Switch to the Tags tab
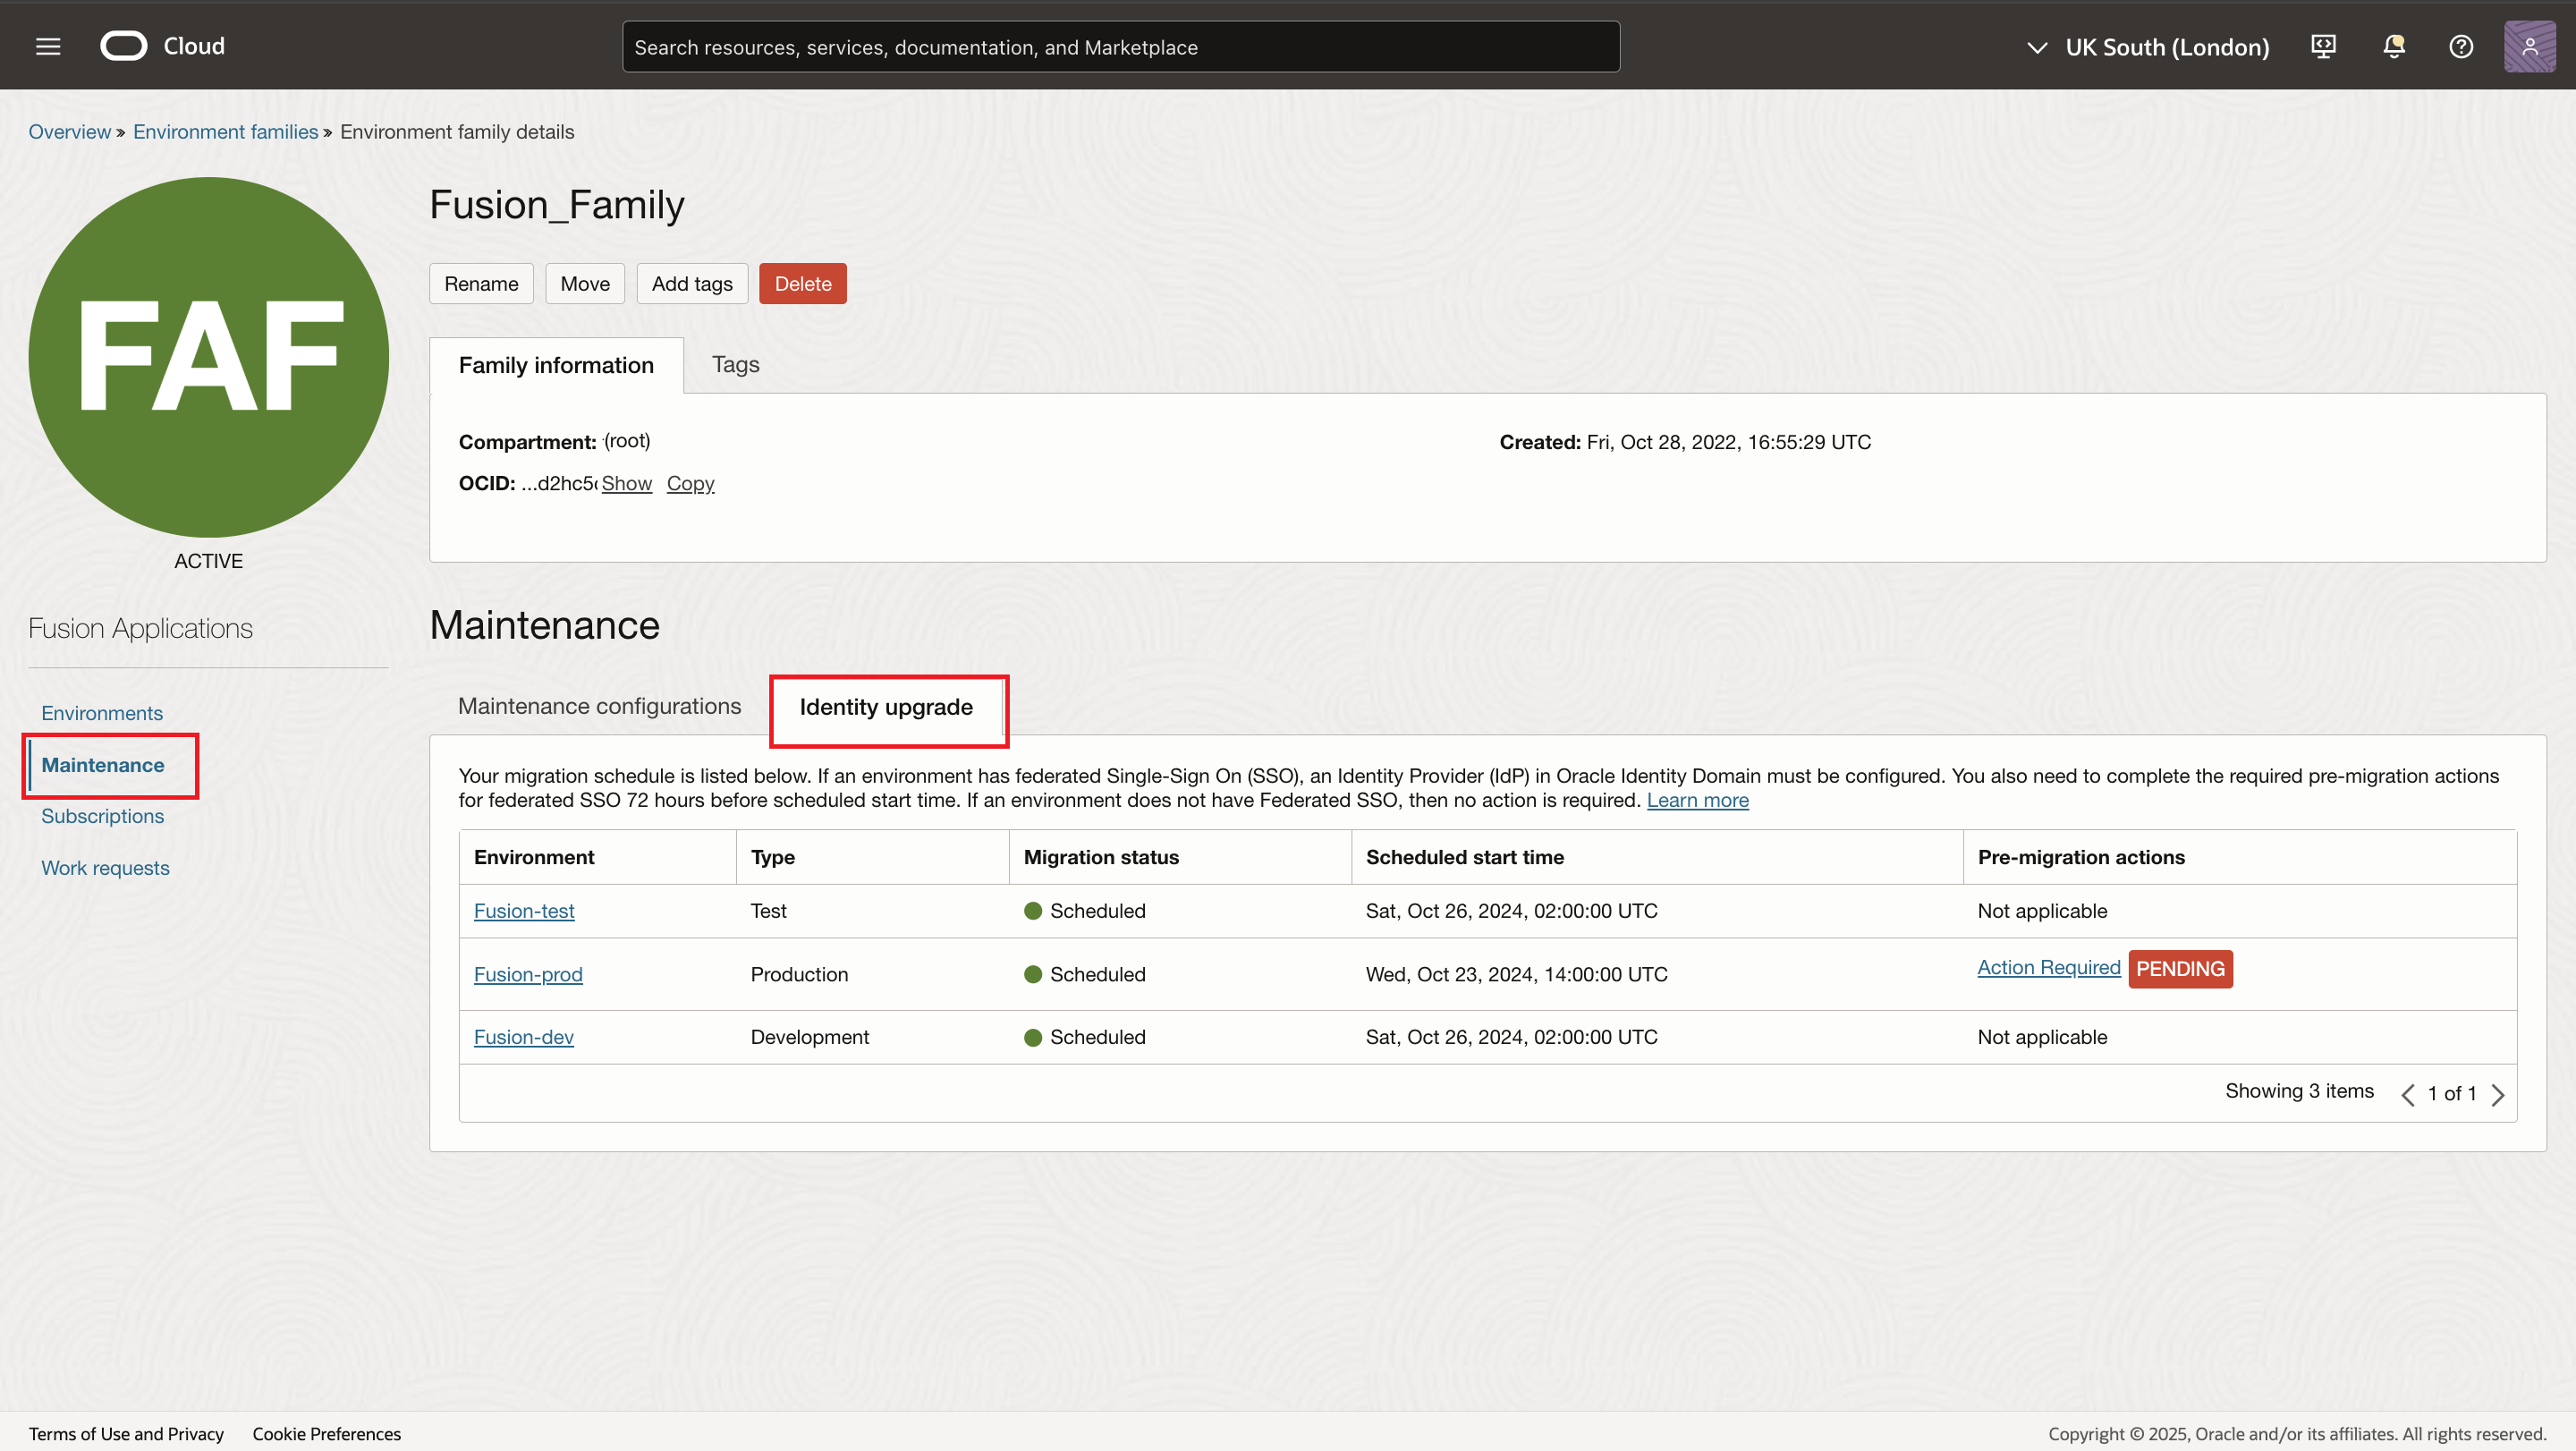 pyautogui.click(x=735, y=364)
